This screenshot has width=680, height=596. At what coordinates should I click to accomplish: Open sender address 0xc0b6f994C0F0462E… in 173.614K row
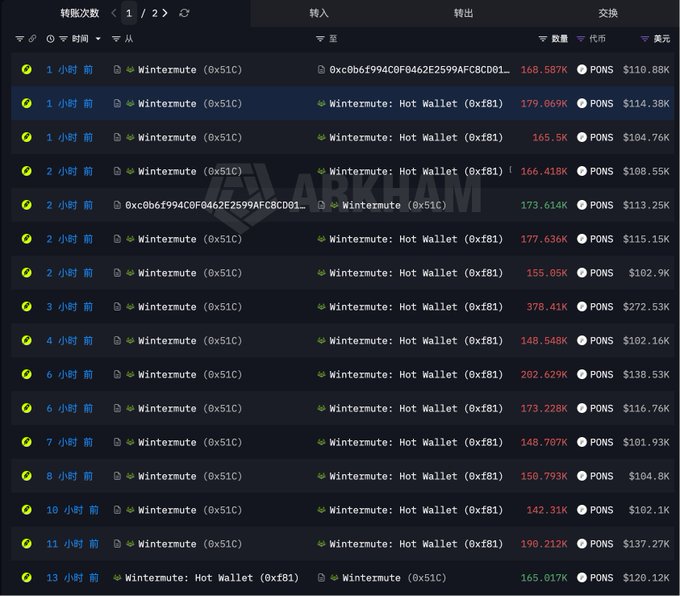click(215, 205)
